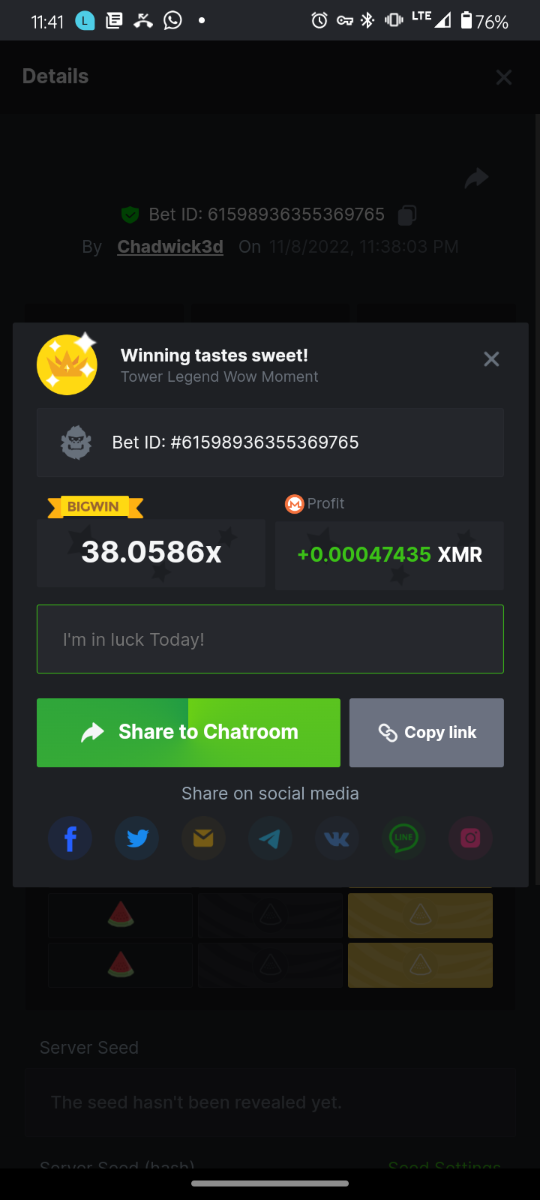540x1200 pixels.
Task: Share win on LINE
Action: [404, 838]
